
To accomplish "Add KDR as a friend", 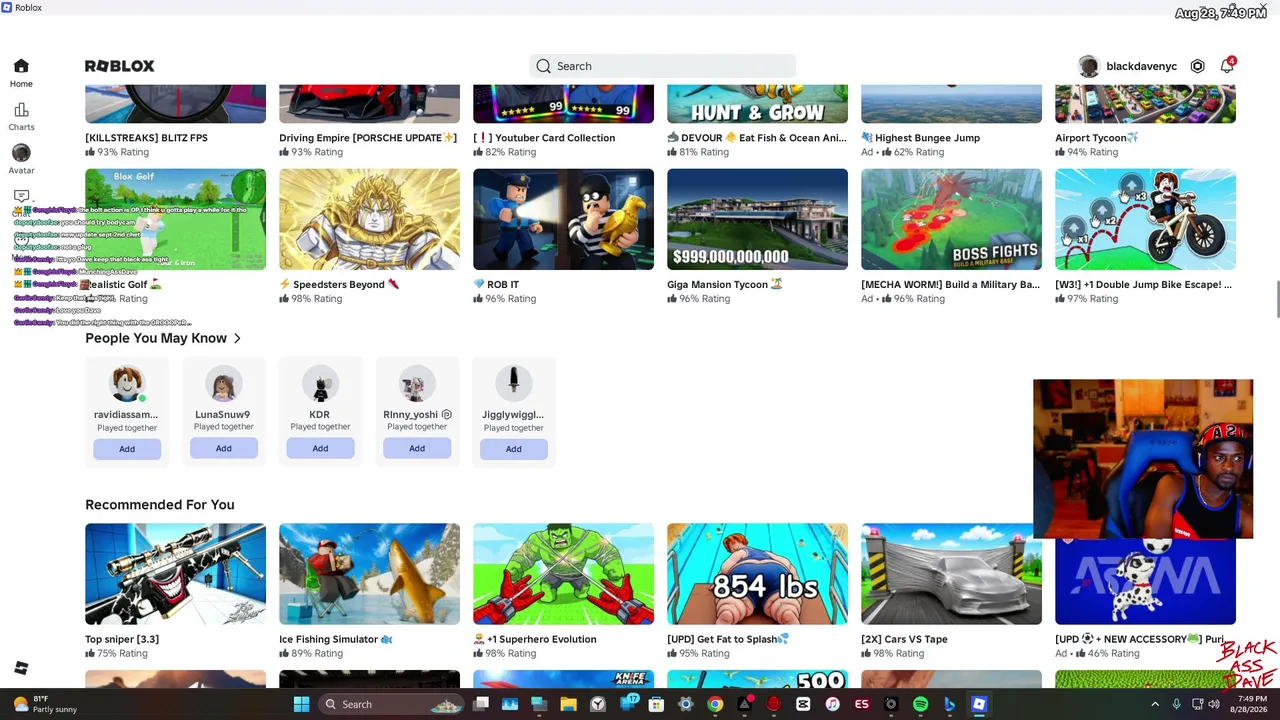I will click(x=320, y=448).
